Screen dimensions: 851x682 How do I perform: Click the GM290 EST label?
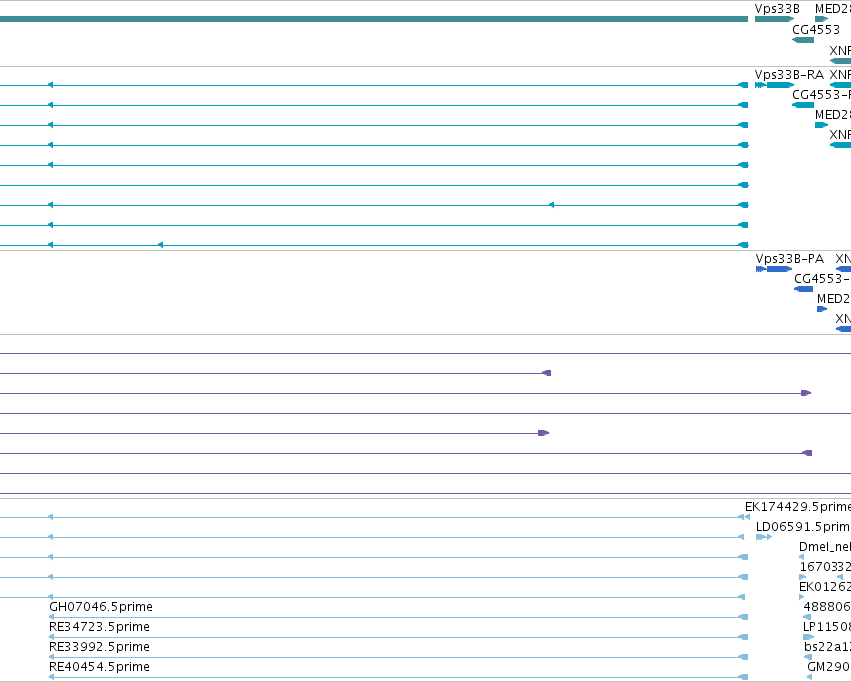pyautogui.click(x=829, y=667)
